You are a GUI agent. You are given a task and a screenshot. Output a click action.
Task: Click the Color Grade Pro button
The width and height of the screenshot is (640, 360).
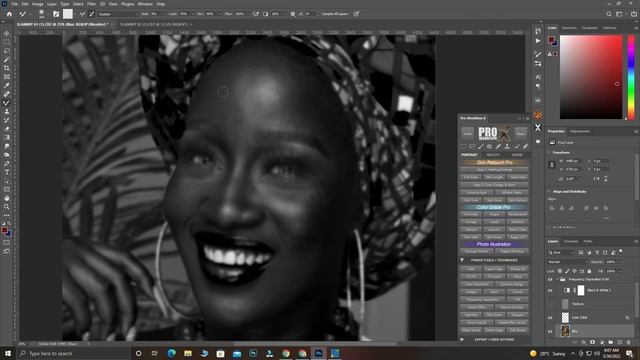494,207
